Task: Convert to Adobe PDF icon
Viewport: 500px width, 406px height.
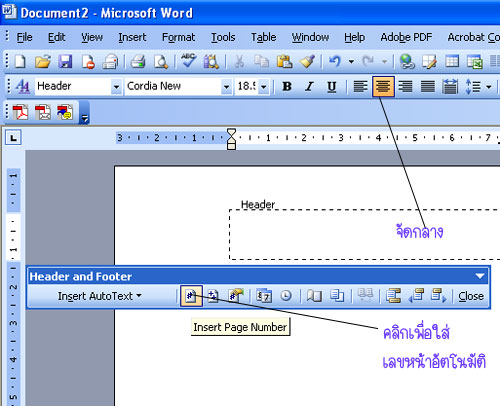Action: [x=20, y=112]
